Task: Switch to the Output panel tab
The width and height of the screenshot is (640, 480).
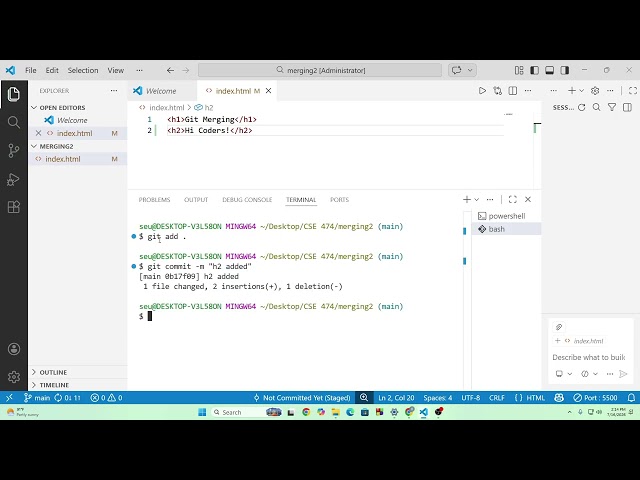Action: click(x=196, y=200)
